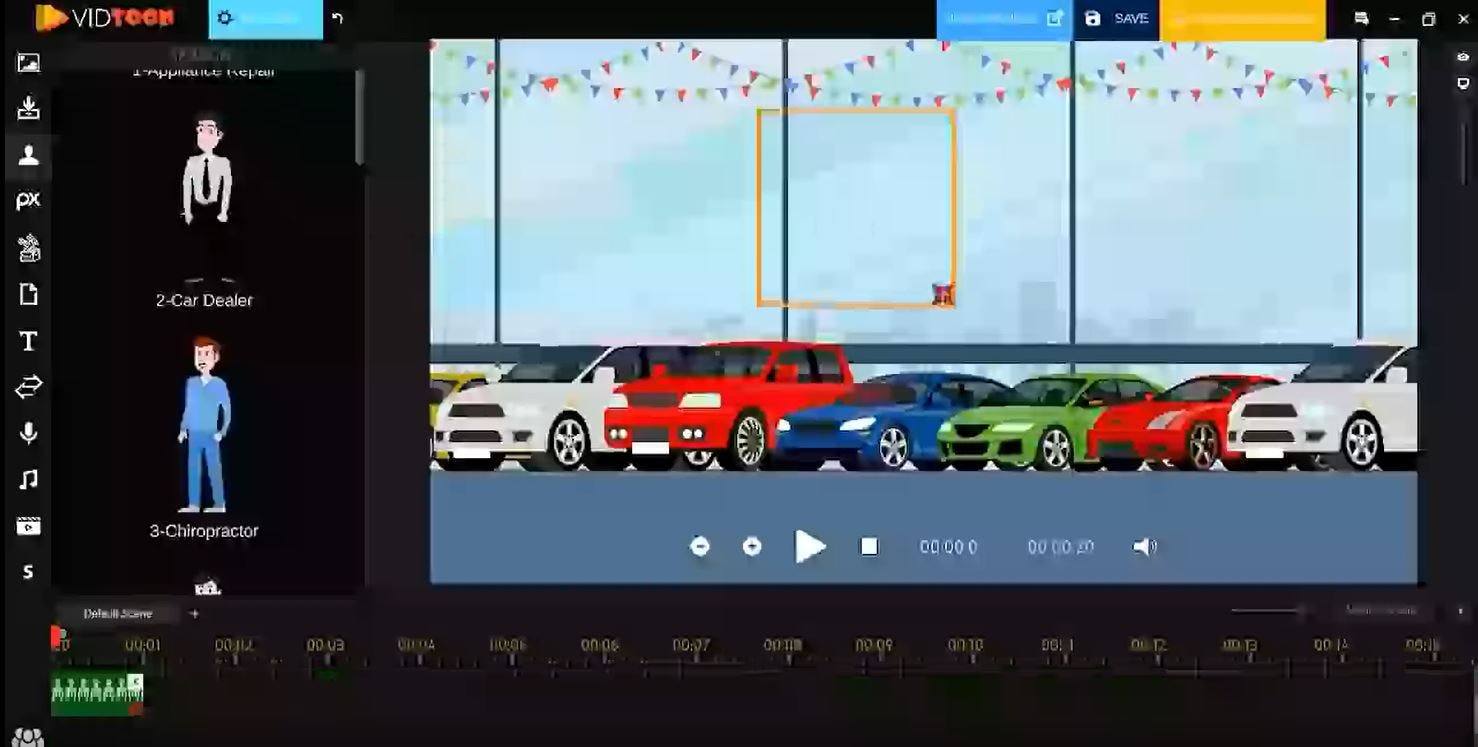This screenshot has height=747, width=1478.
Task: Open the Transitions panel with the arrows icon
Action: coord(28,387)
